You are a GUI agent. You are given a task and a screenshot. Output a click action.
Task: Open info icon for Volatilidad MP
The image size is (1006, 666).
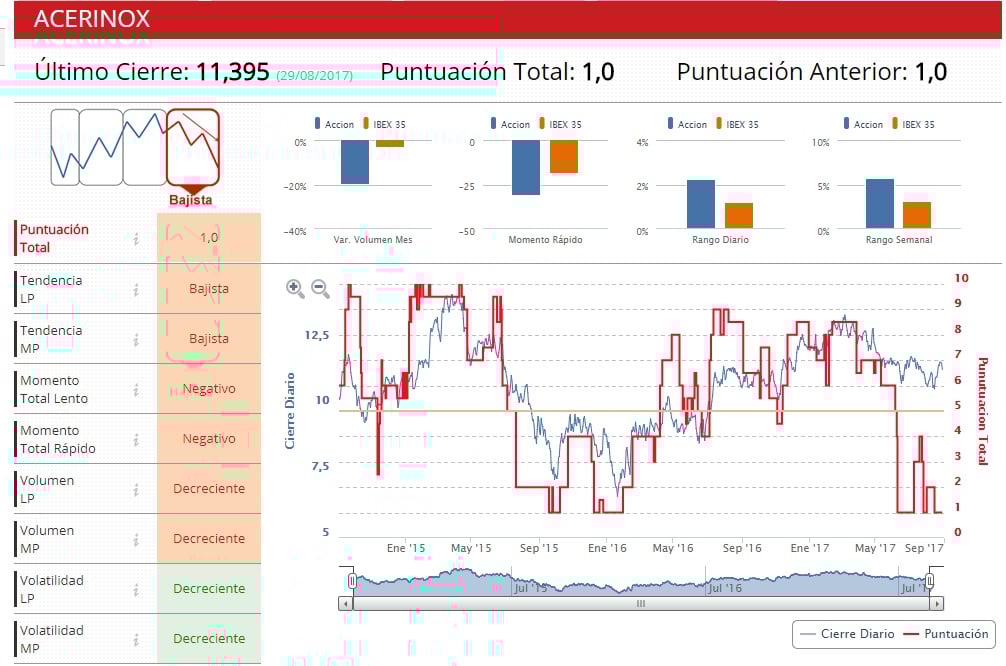136,640
